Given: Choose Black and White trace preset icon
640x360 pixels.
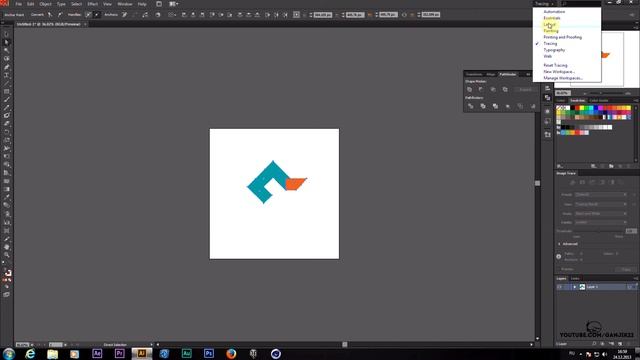Looking at the screenshot, I should click(612, 182).
